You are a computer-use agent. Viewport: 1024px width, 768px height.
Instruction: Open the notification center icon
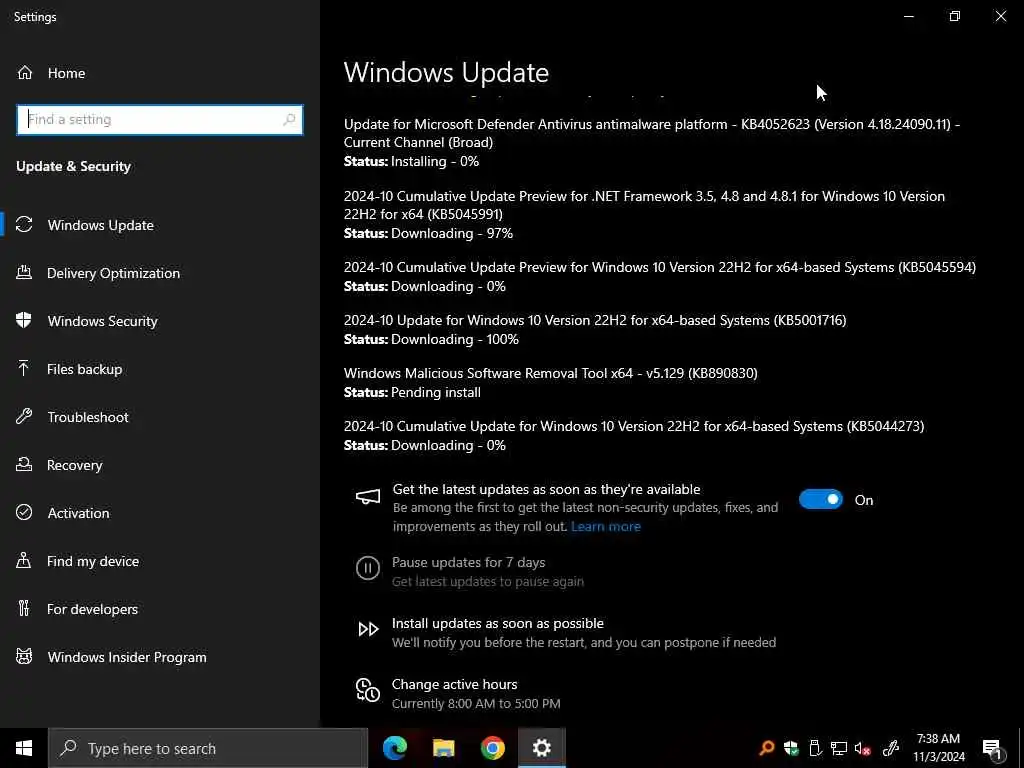991,748
